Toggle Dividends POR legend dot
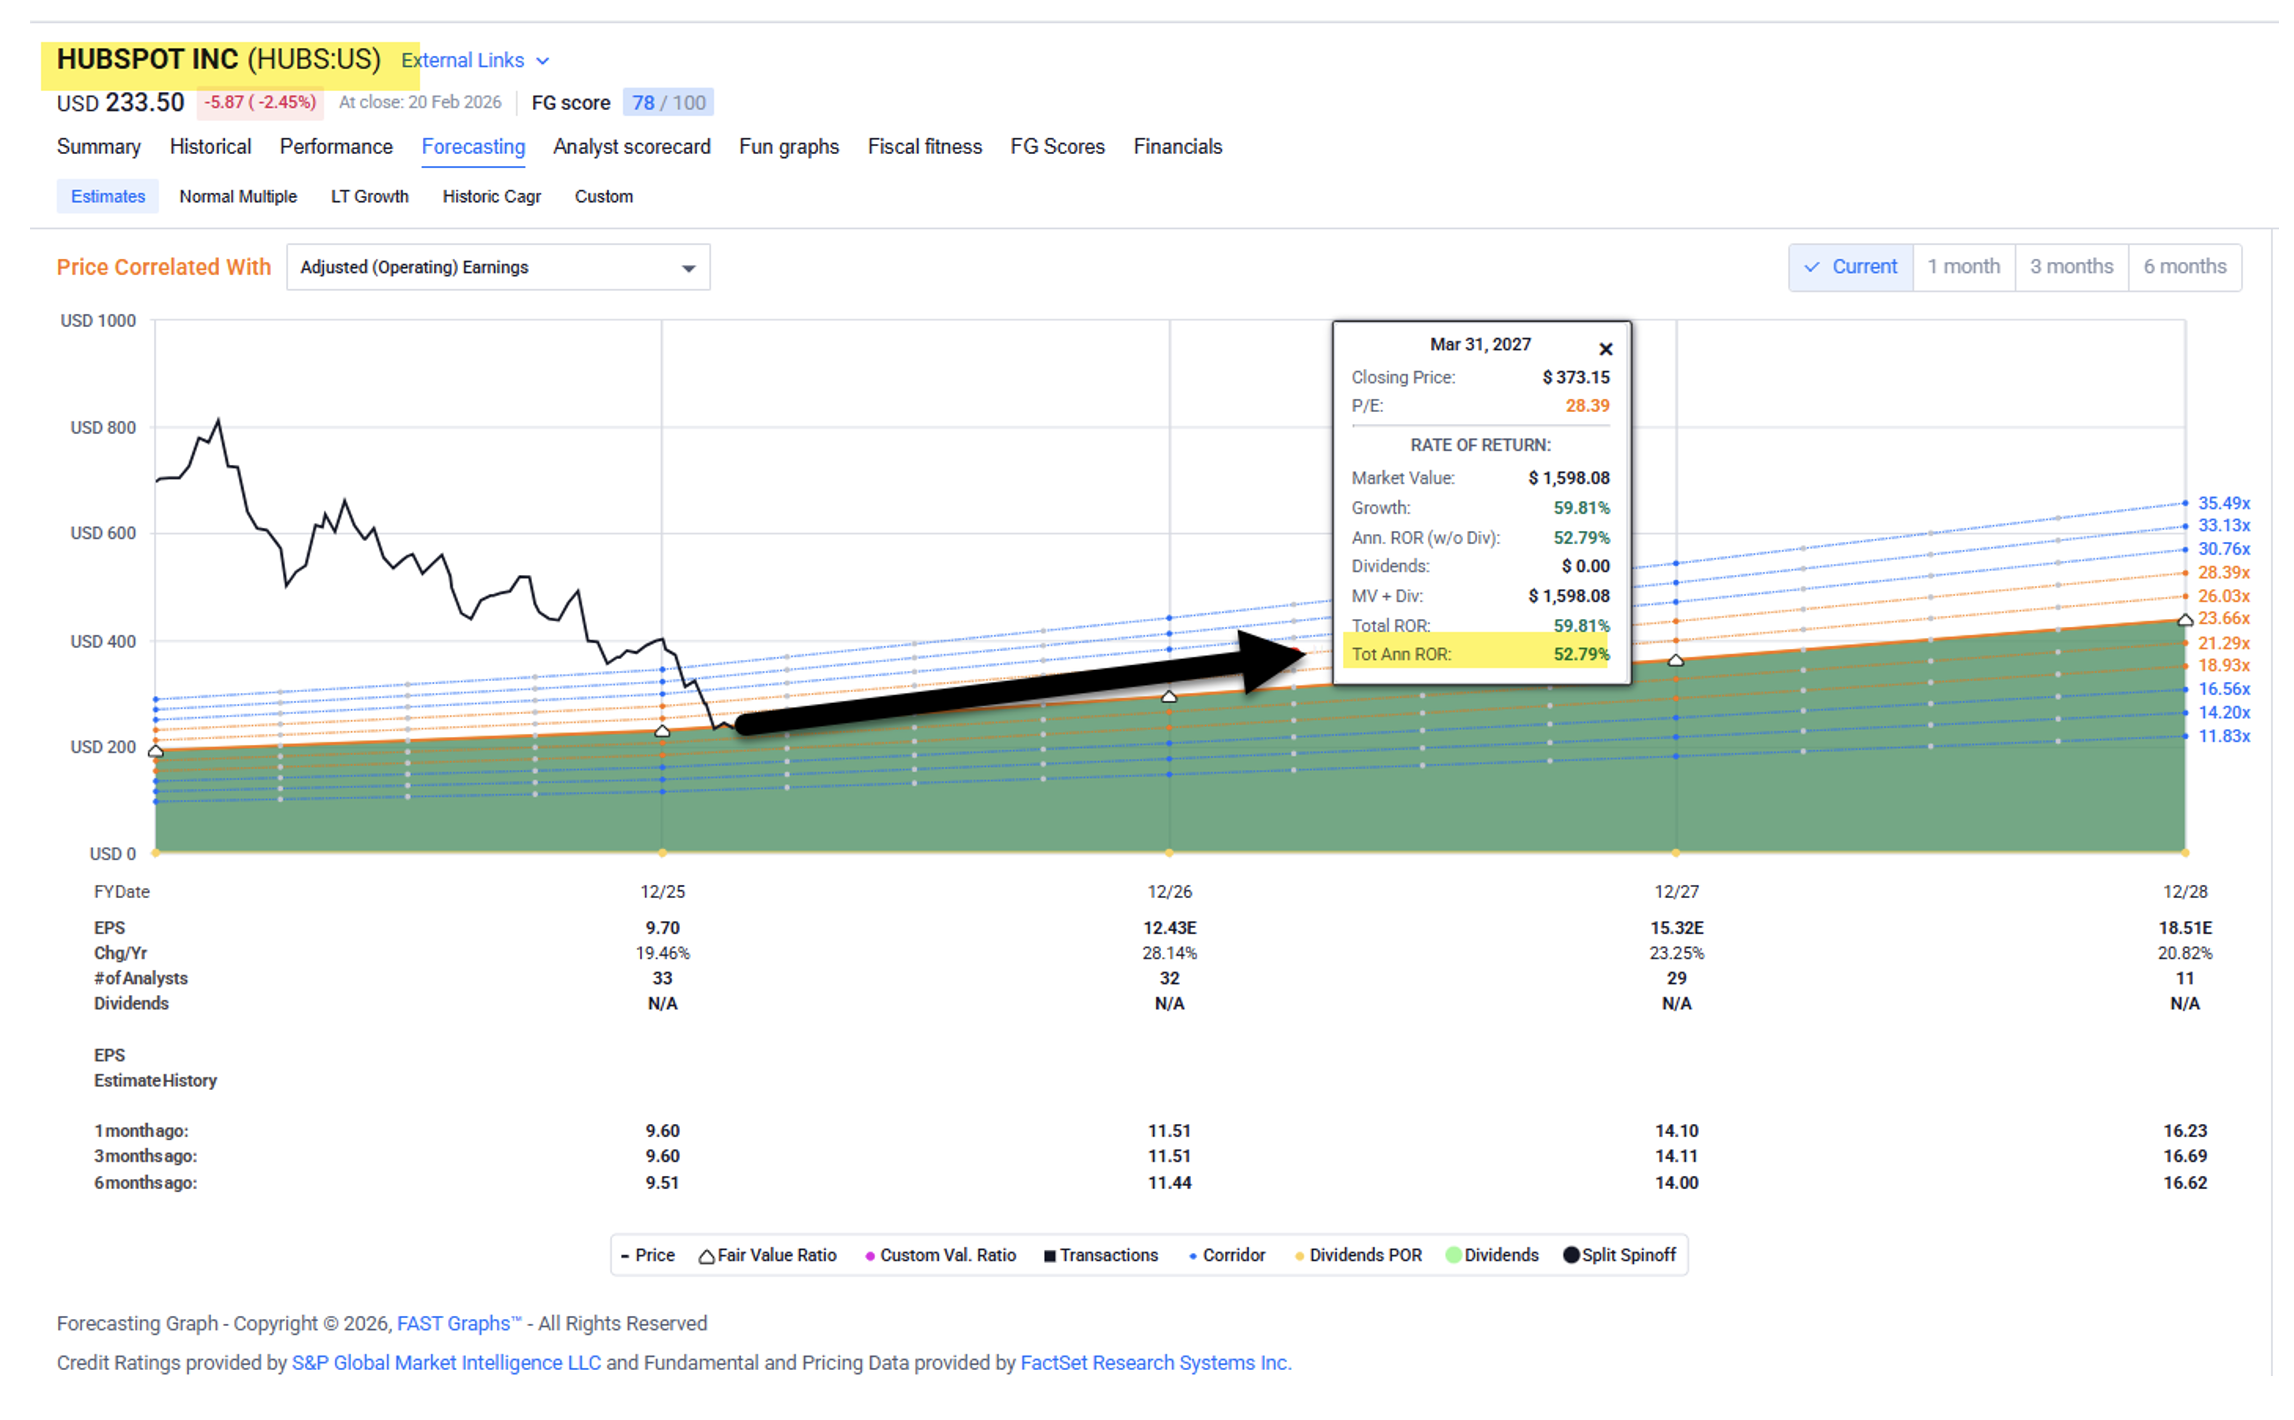 [x=1298, y=1256]
